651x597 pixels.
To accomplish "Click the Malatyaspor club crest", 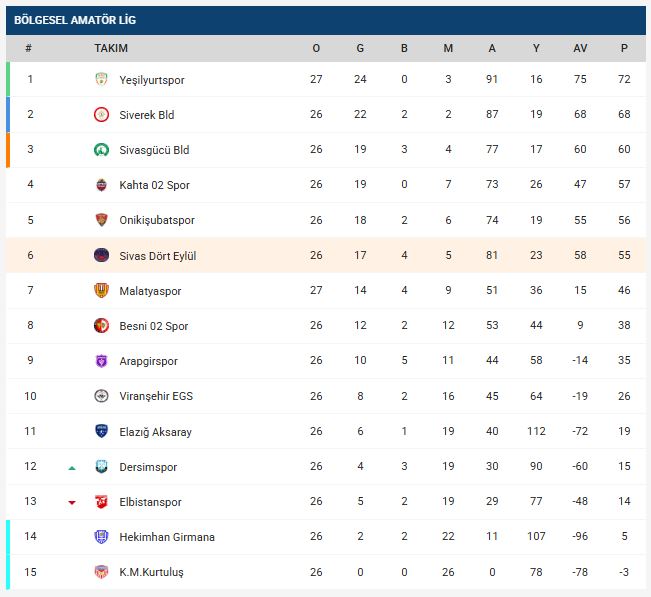I will (x=100, y=291).
